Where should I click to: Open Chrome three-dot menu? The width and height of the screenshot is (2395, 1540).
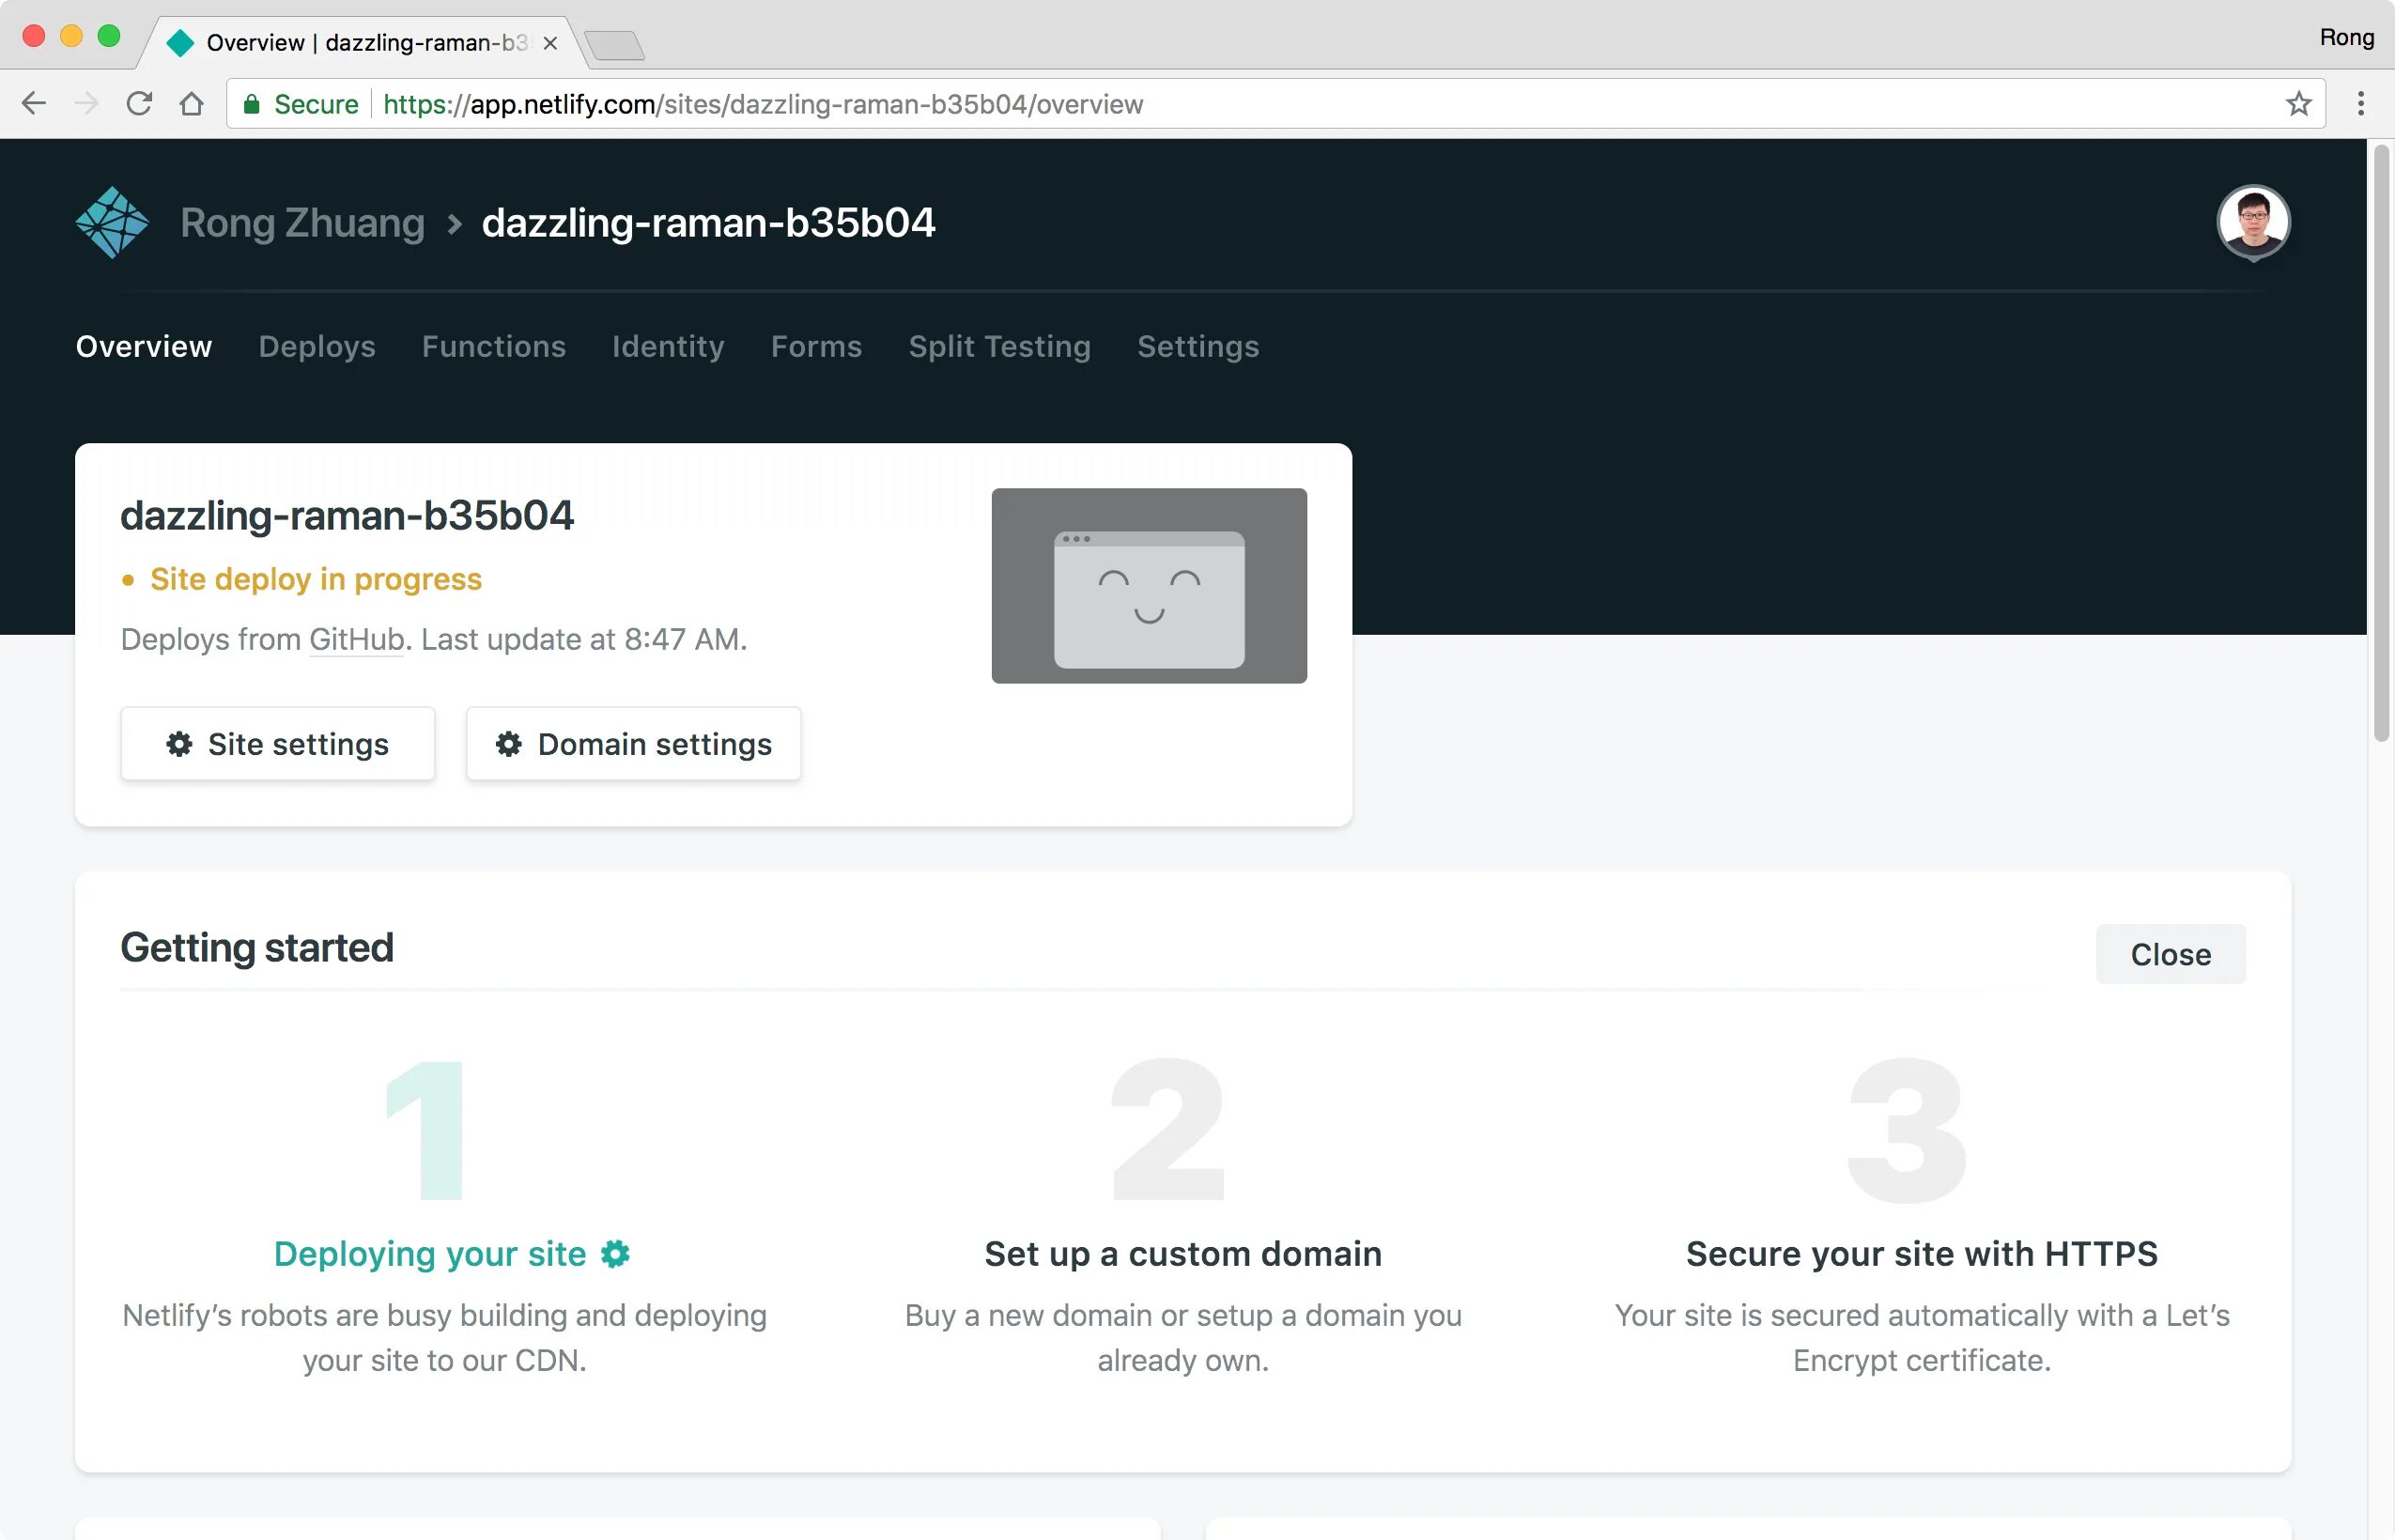tap(2360, 104)
